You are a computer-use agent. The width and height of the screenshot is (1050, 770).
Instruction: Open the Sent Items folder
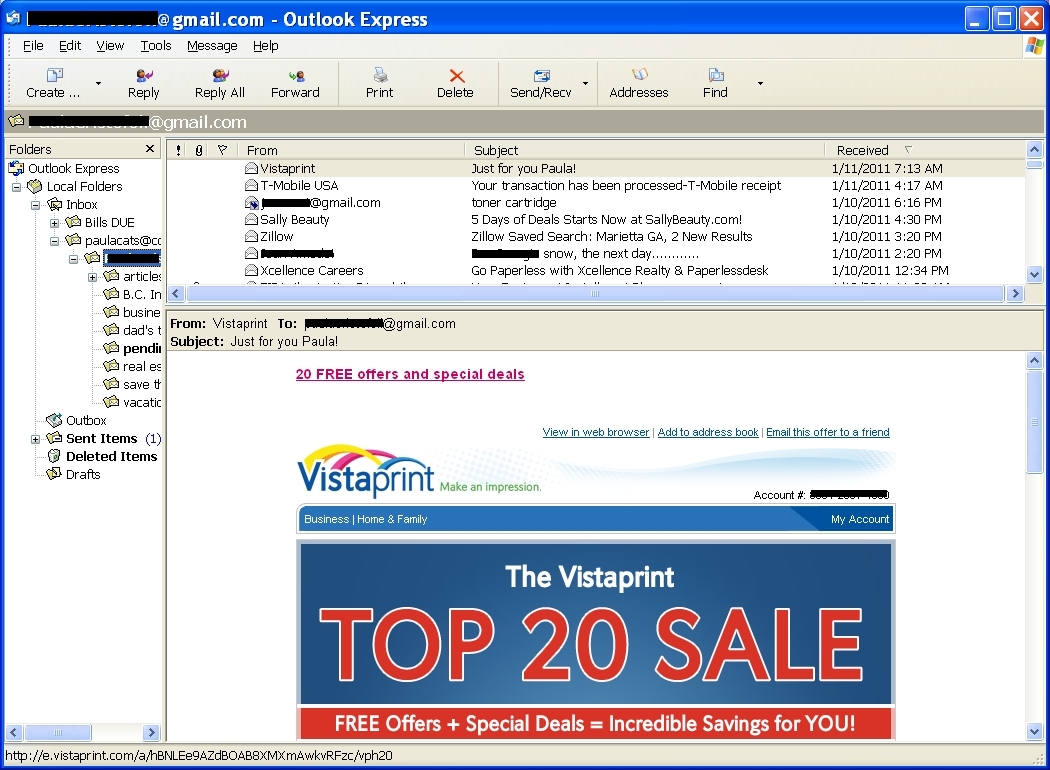pos(101,439)
